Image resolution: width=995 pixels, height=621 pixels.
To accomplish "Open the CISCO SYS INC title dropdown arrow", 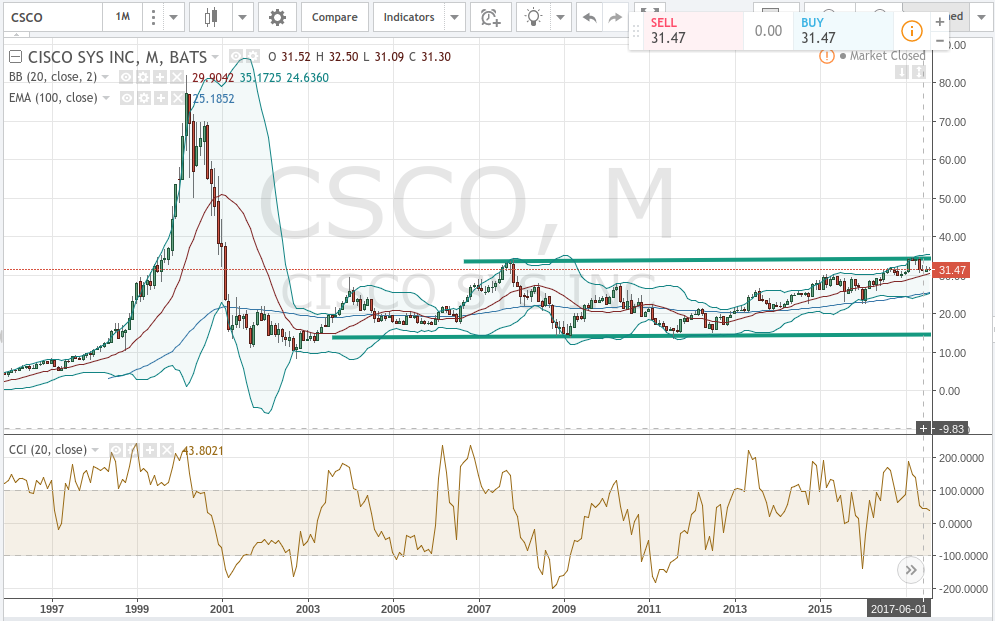I will pos(216,57).
